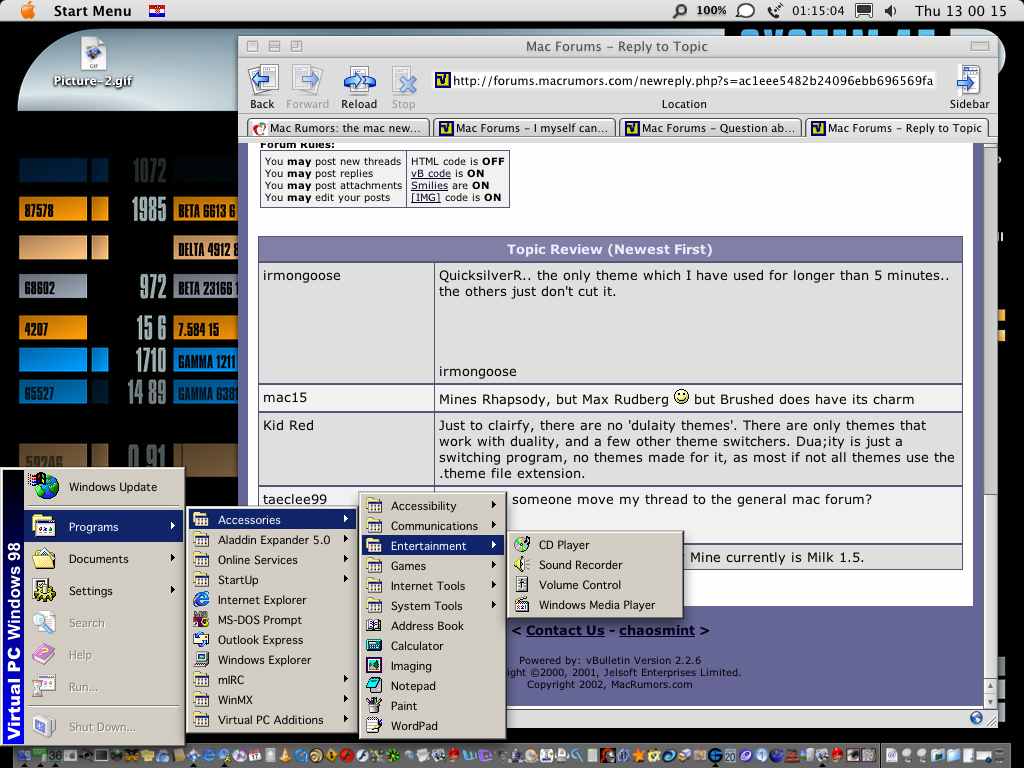The image size is (1024, 768).
Task: Open Windows Update
Action: [x=104, y=487]
